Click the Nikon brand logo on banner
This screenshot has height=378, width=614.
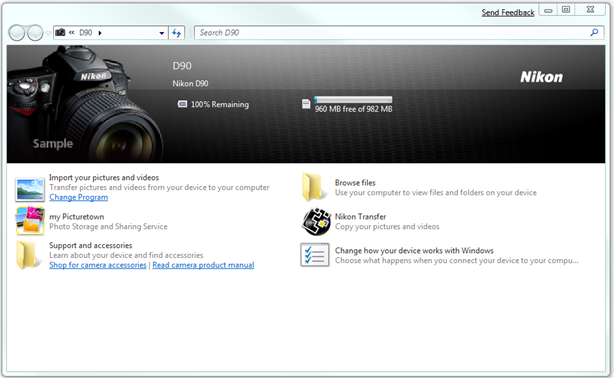tap(541, 77)
